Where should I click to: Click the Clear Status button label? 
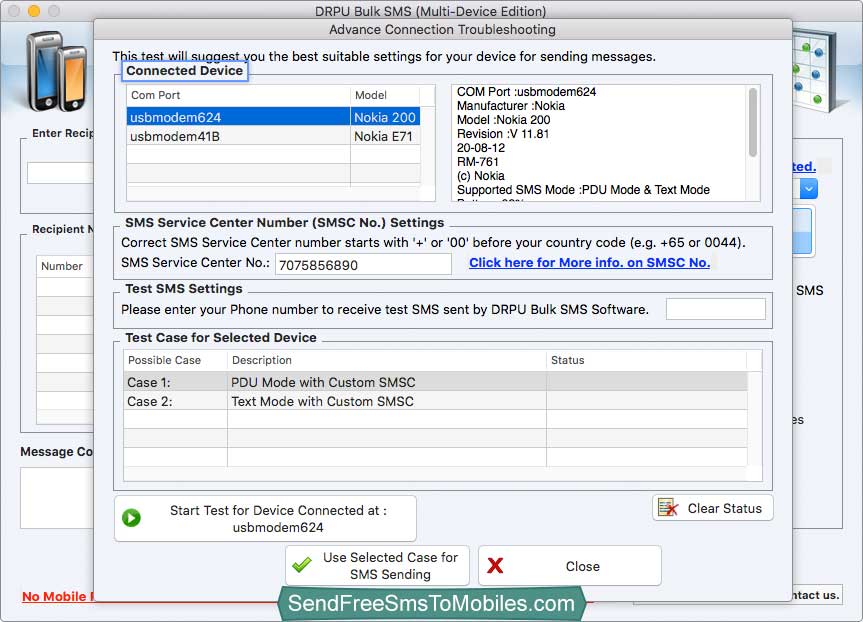point(724,508)
